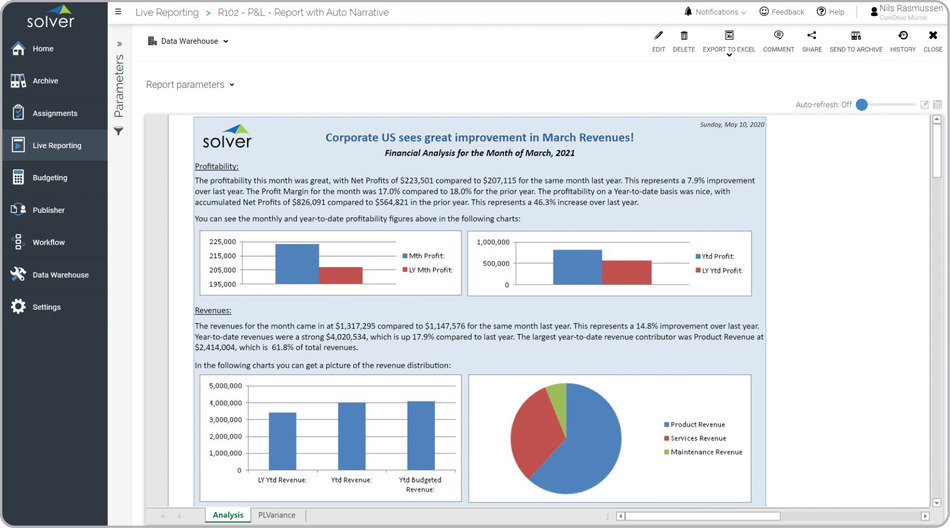Viewport: 950px width, 528px height.
Task: Expand the Report parameters section
Action: click(x=190, y=85)
